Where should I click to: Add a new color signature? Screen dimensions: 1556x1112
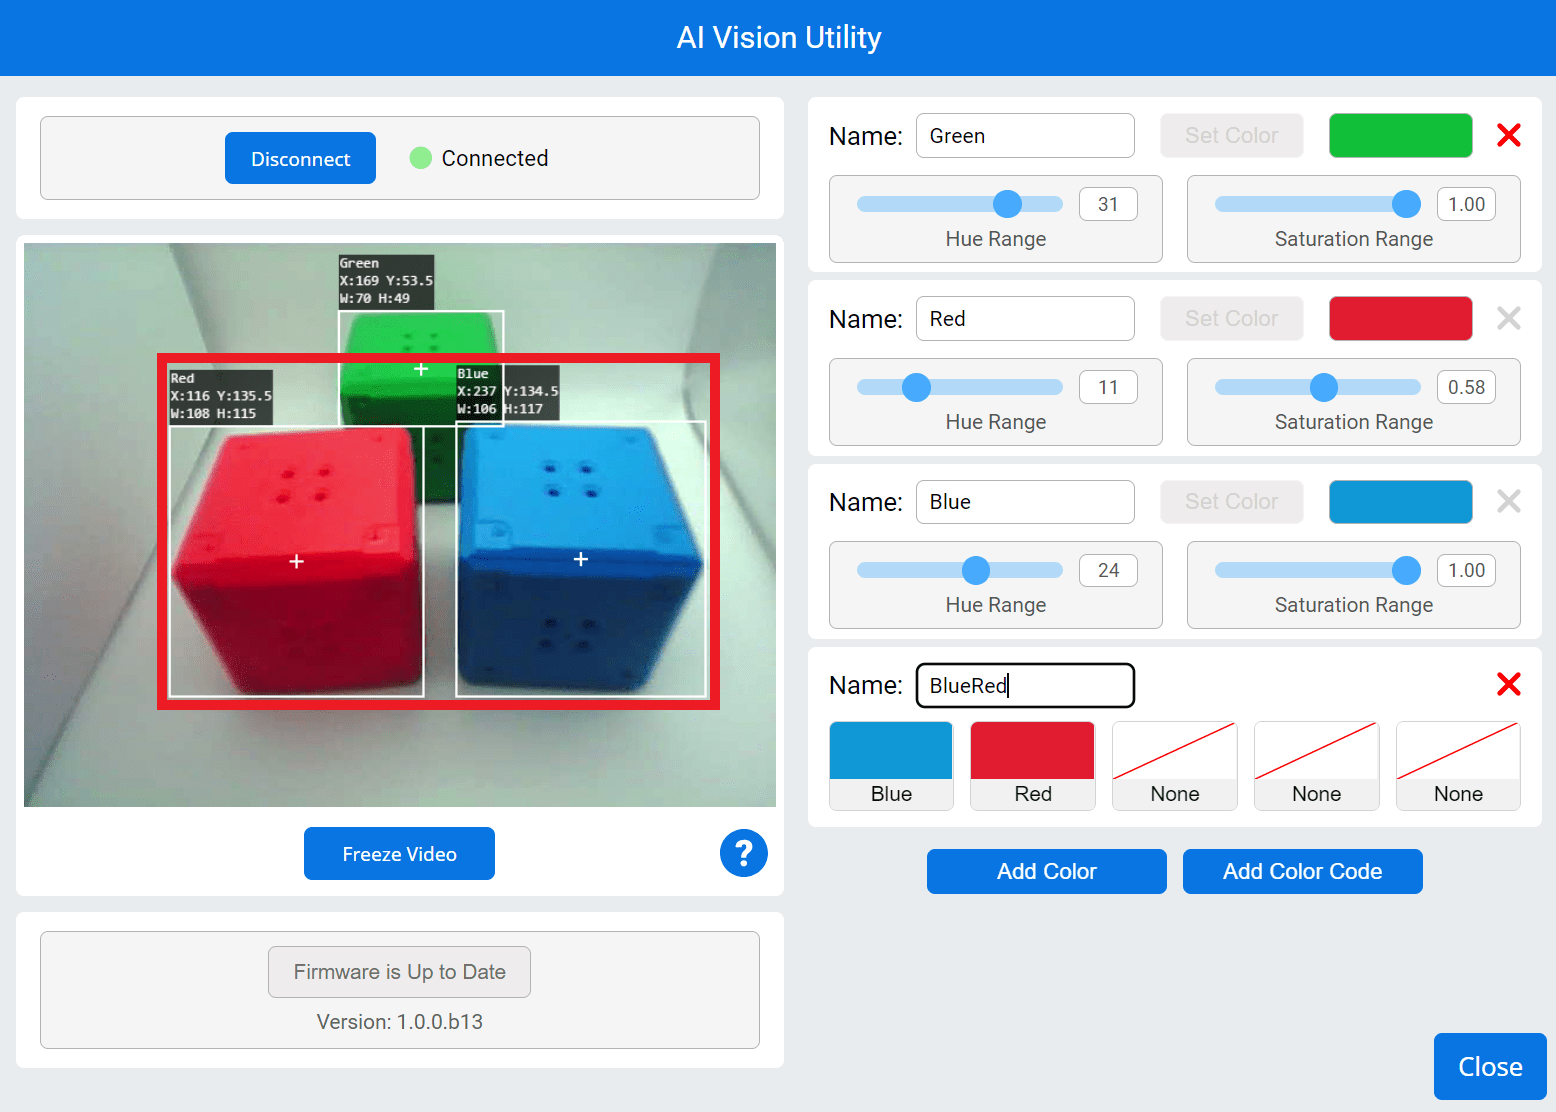(1046, 871)
